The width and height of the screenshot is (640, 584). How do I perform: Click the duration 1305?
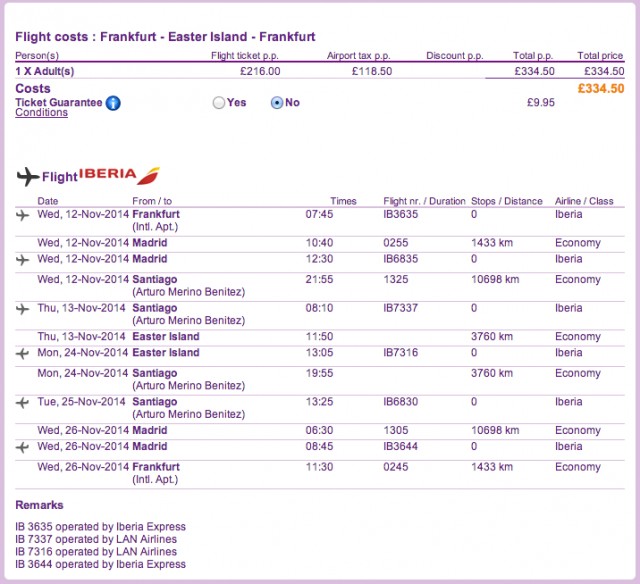click(x=396, y=430)
